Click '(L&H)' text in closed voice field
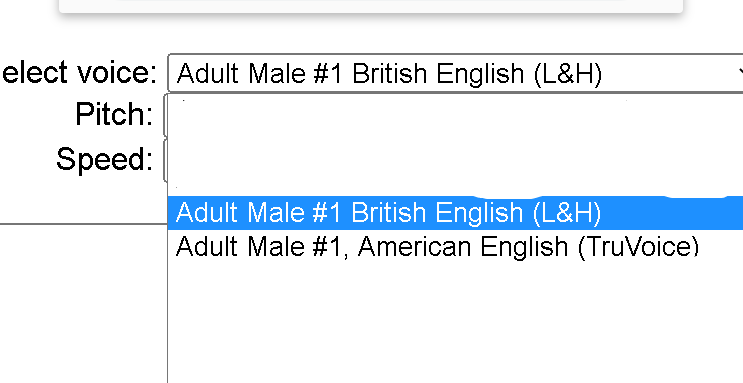 tap(568, 73)
